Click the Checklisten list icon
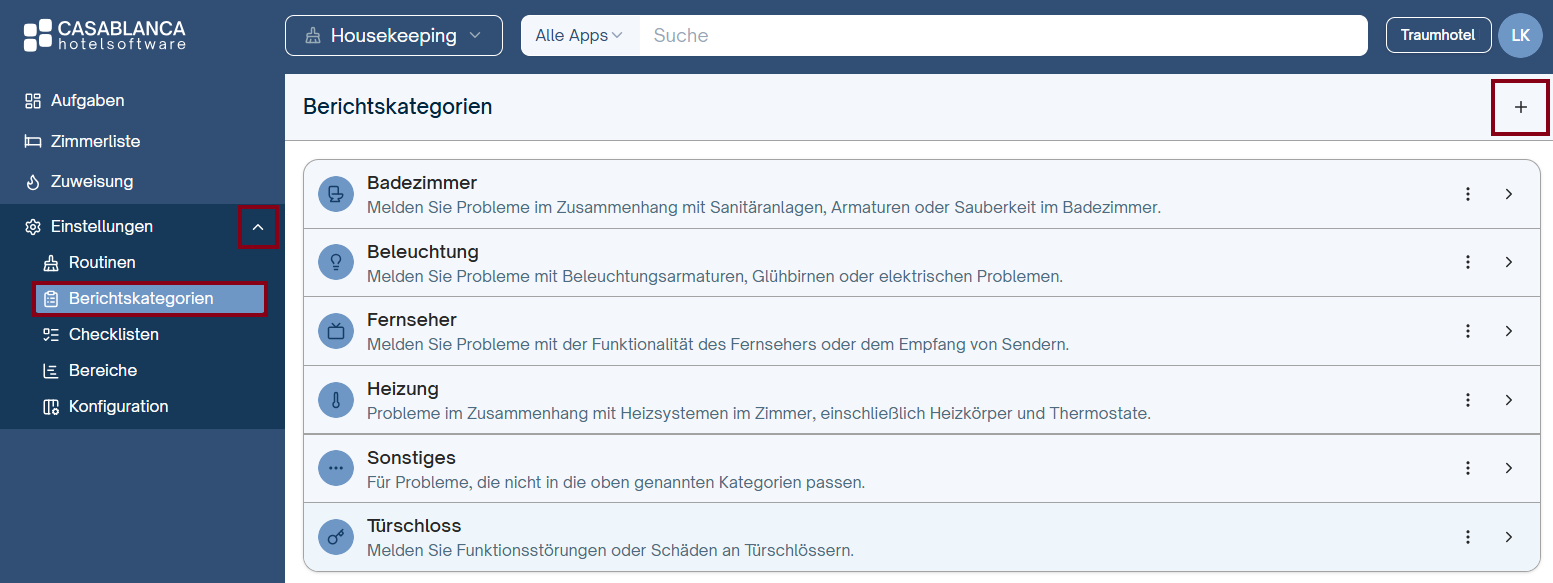1553x583 pixels. coord(51,335)
